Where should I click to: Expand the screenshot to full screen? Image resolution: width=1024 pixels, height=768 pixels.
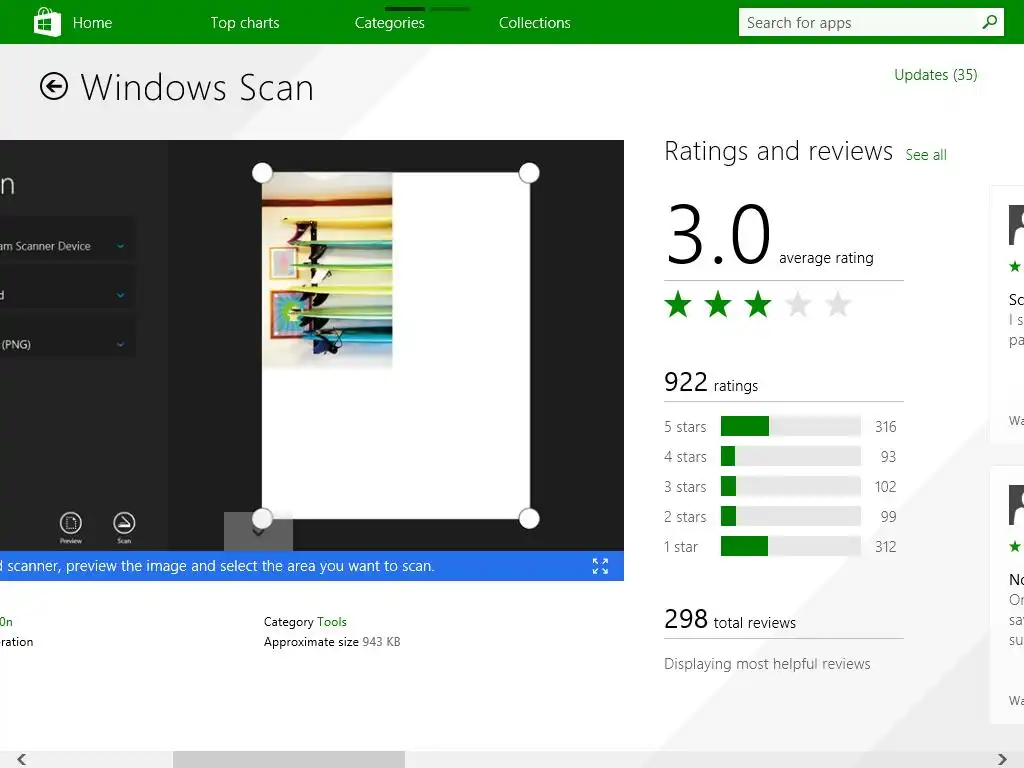coord(600,566)
